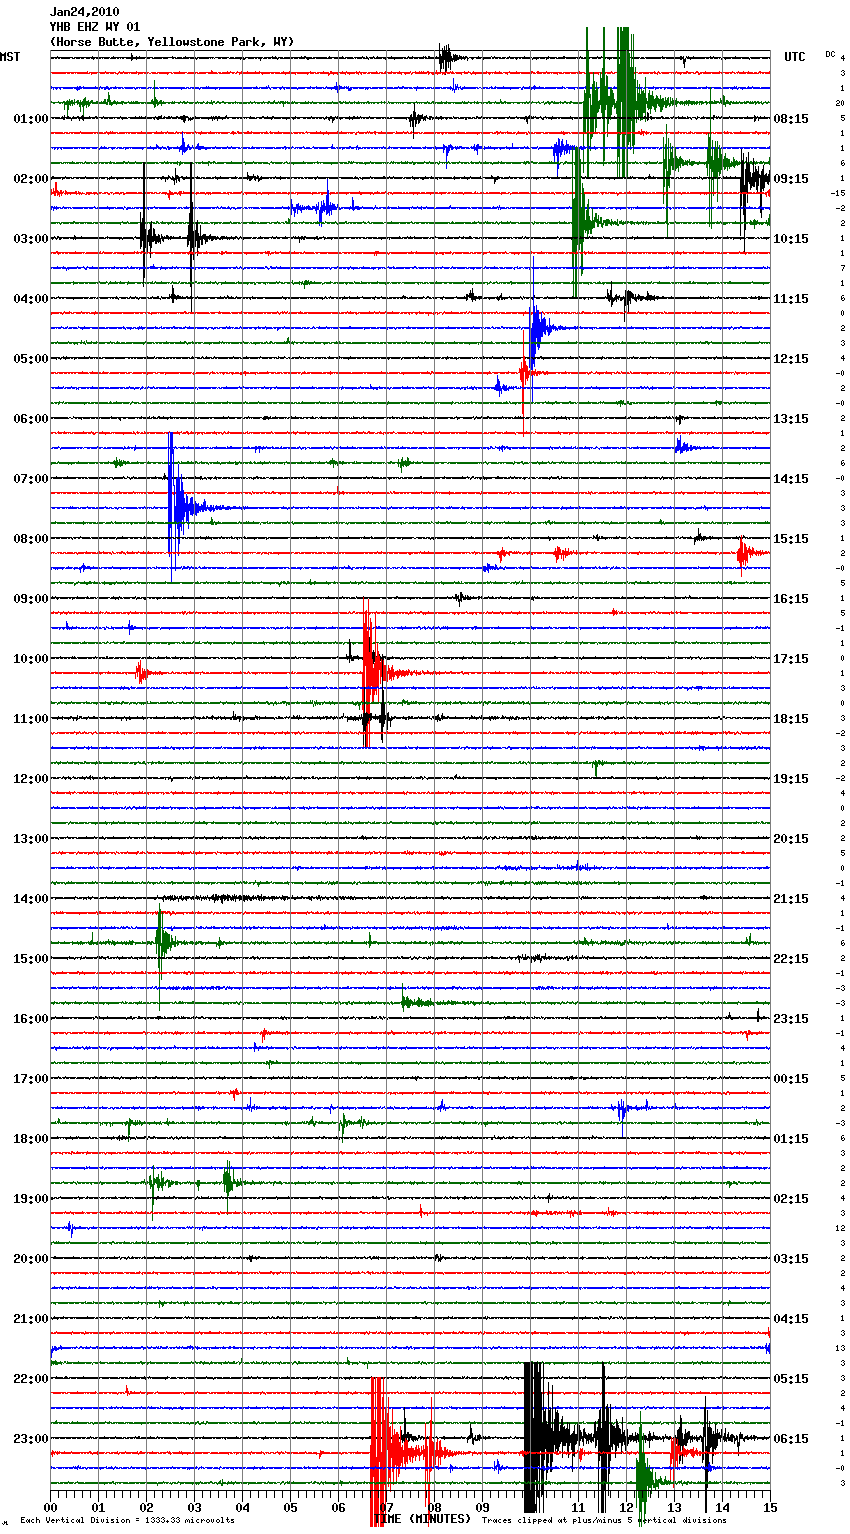Select the 18:00 MST time label

coord(31,1139)
